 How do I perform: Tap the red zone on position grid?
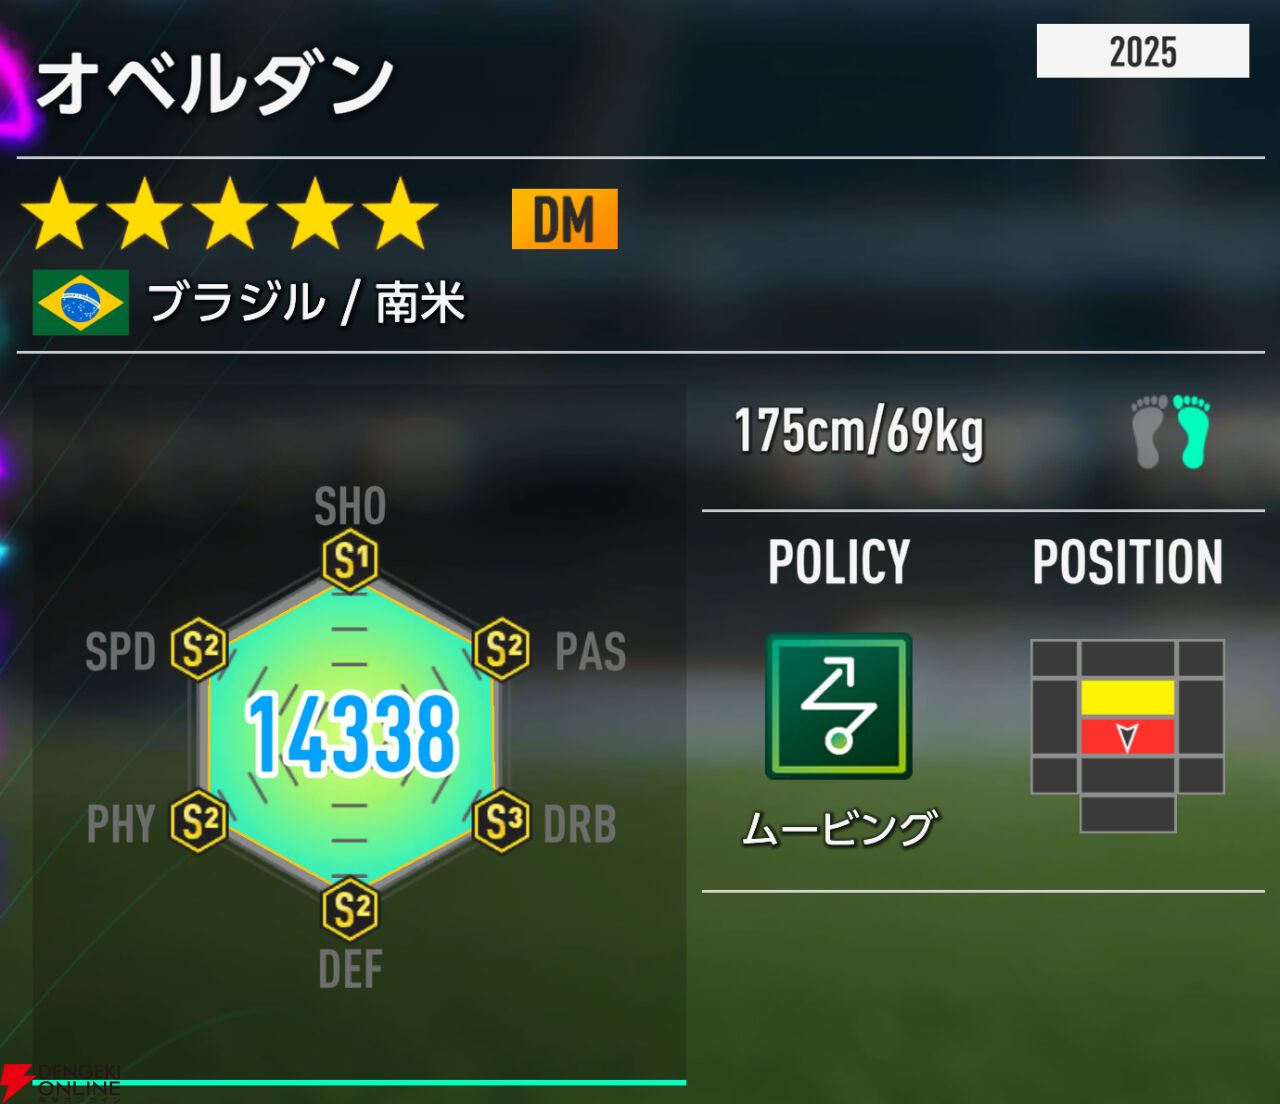click(1127, 737)
